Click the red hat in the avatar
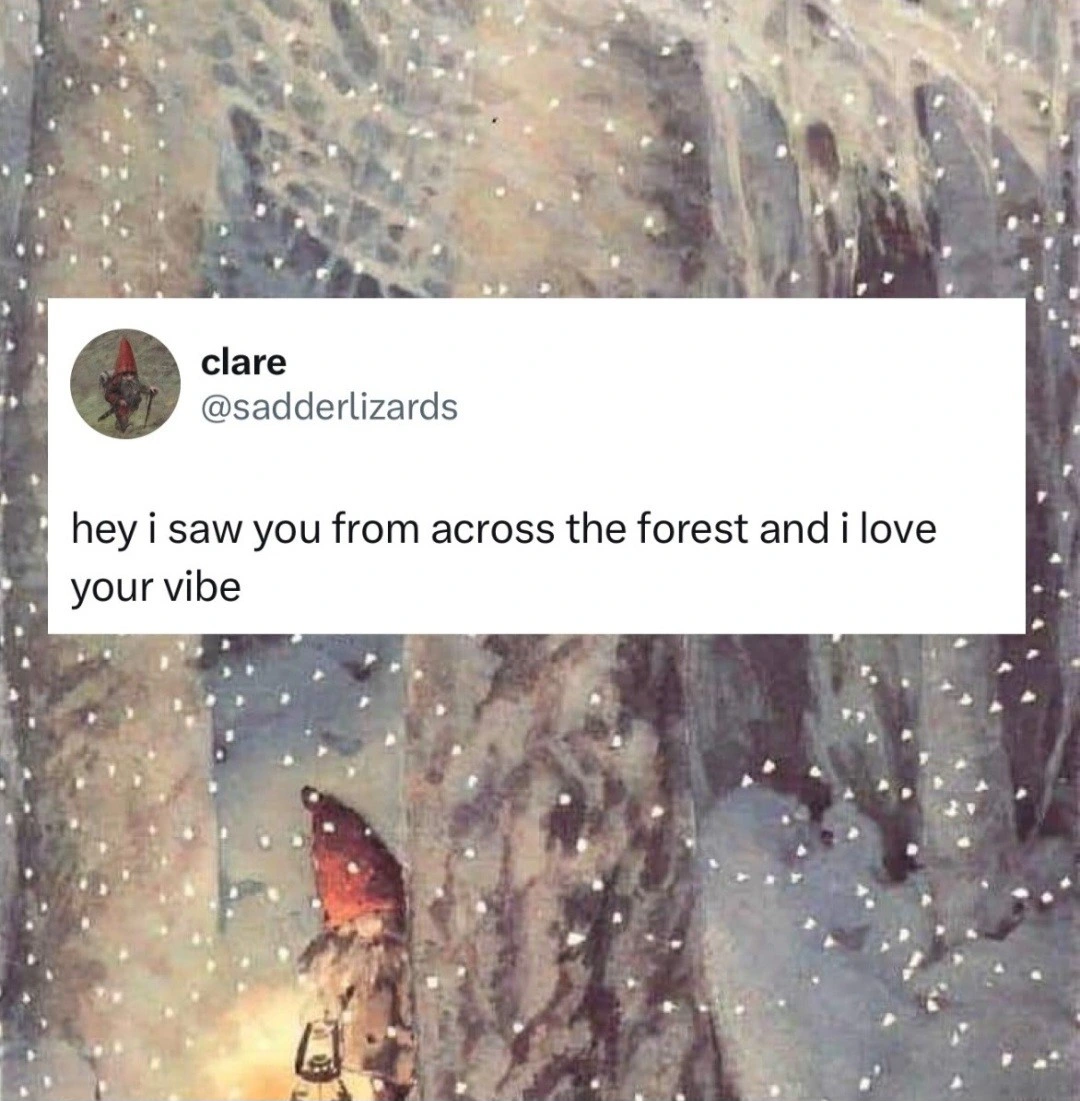The image size is (1080, 1101). pyautogui.click(x=126, y=357)
